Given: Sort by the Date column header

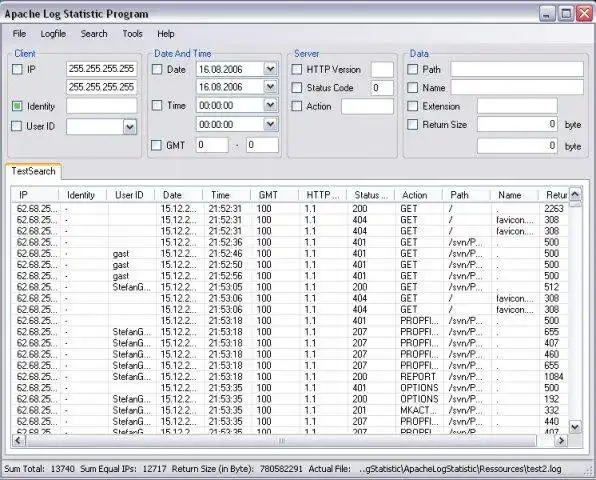Looking at the screenshot, I should point(178,195).
